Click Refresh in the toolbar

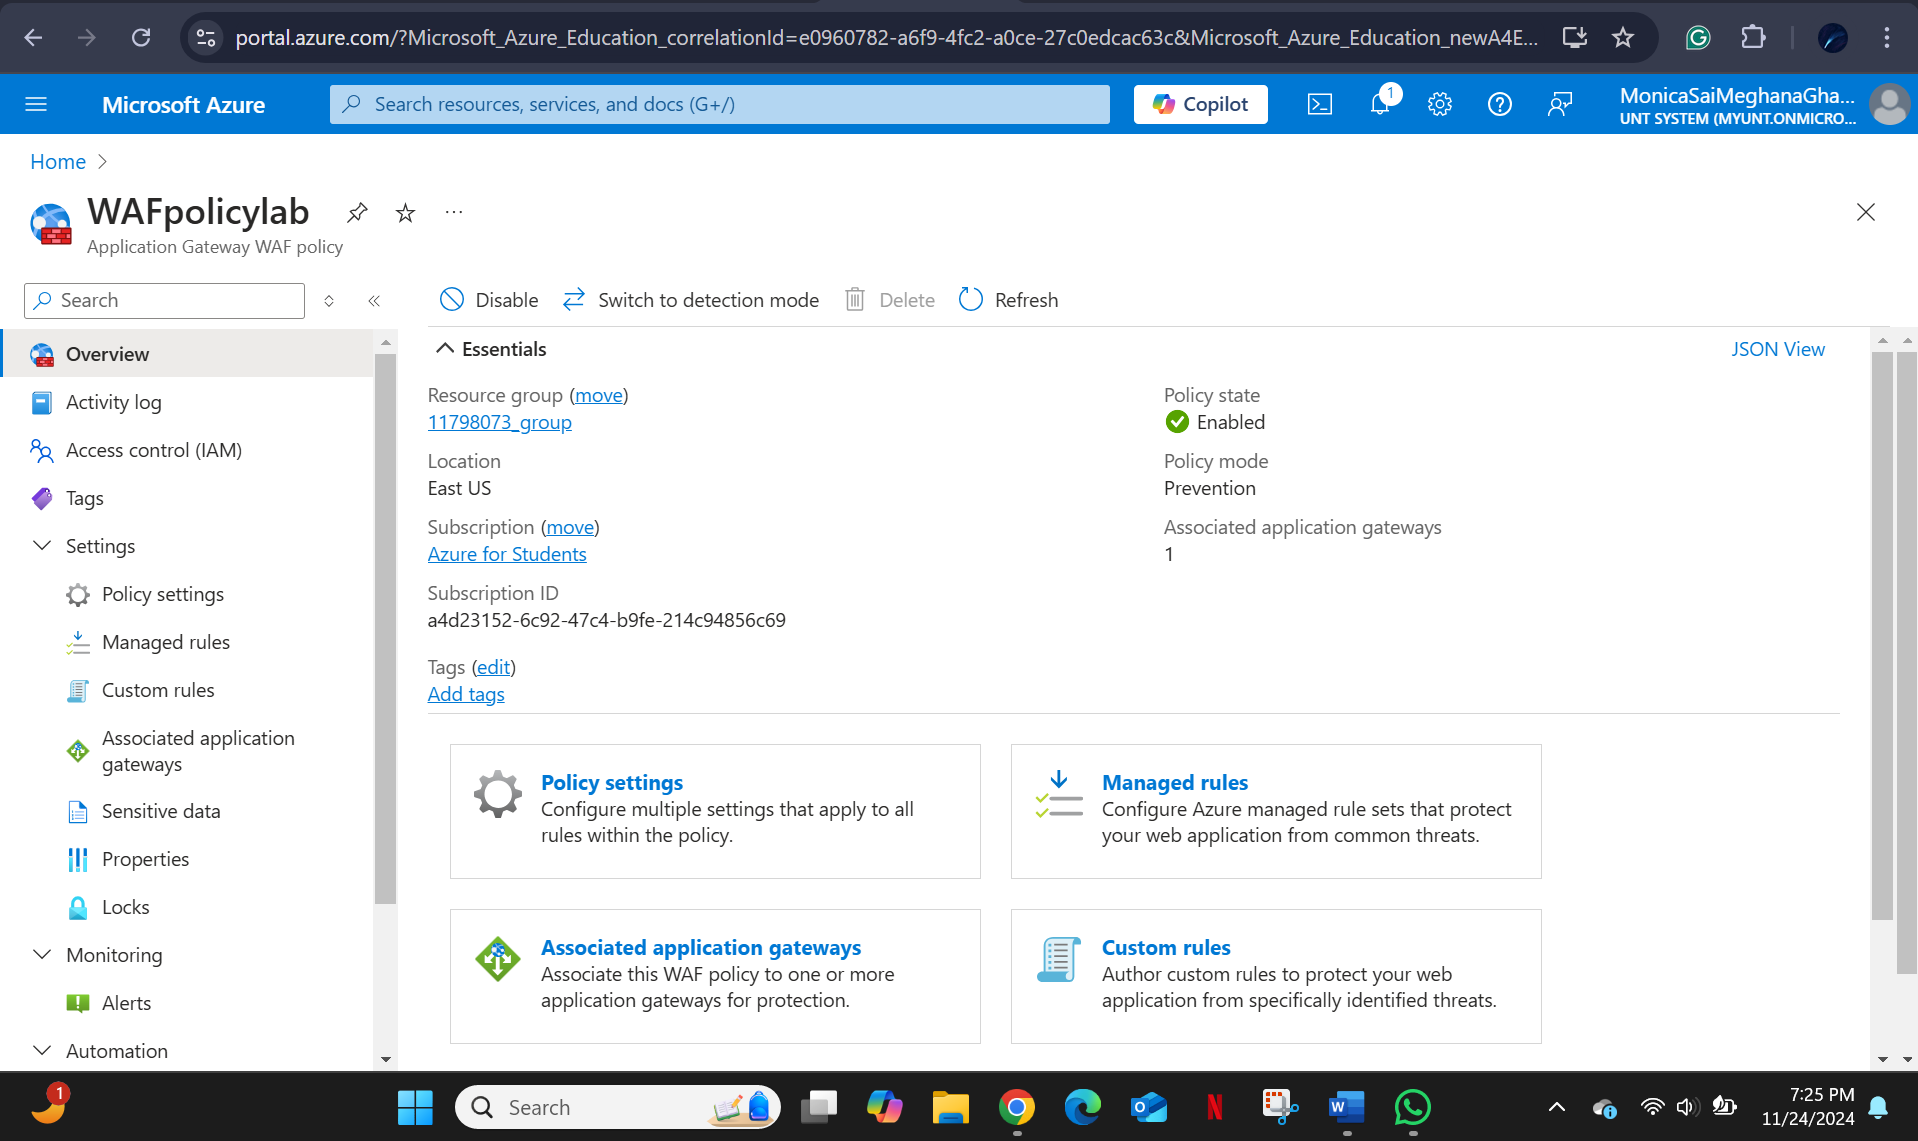pyautogui.click(x=1009, y=300)
